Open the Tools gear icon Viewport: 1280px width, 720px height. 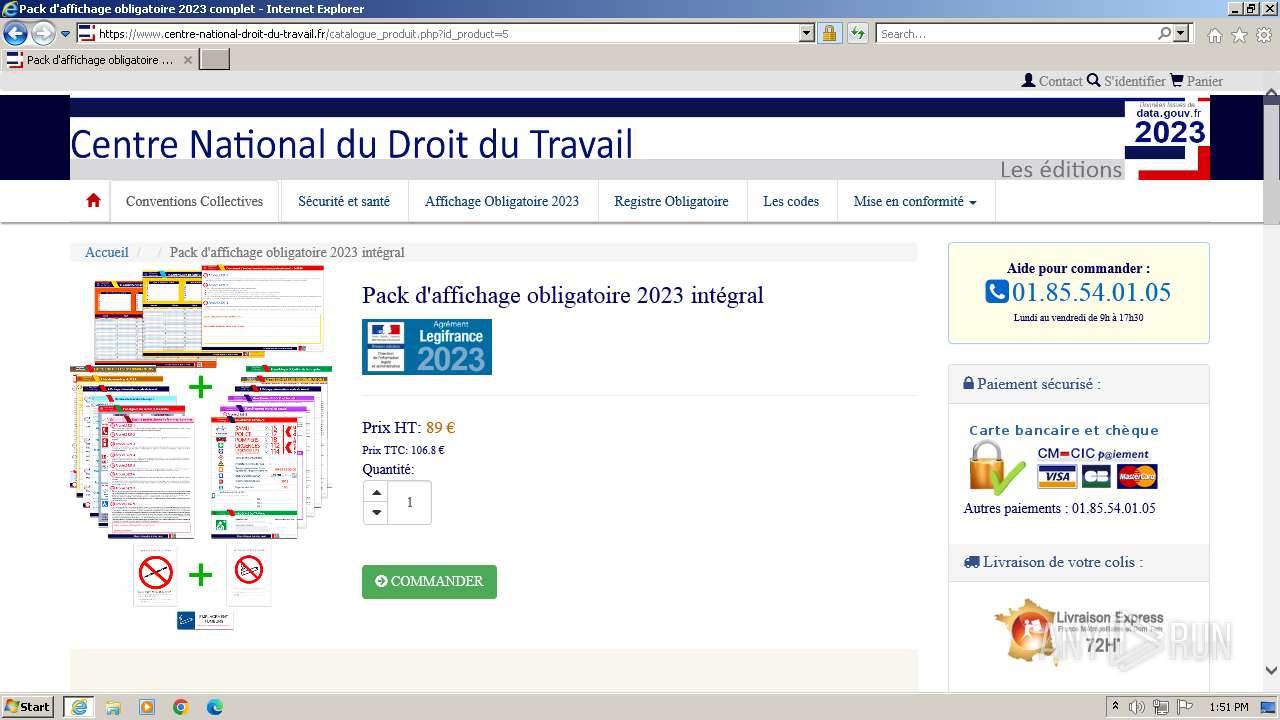tap(1264, 35)
